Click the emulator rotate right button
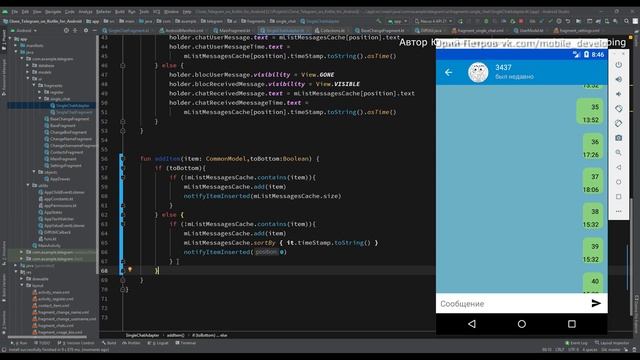Viewport: 640px width, 360px height. (x=619, y=123)
